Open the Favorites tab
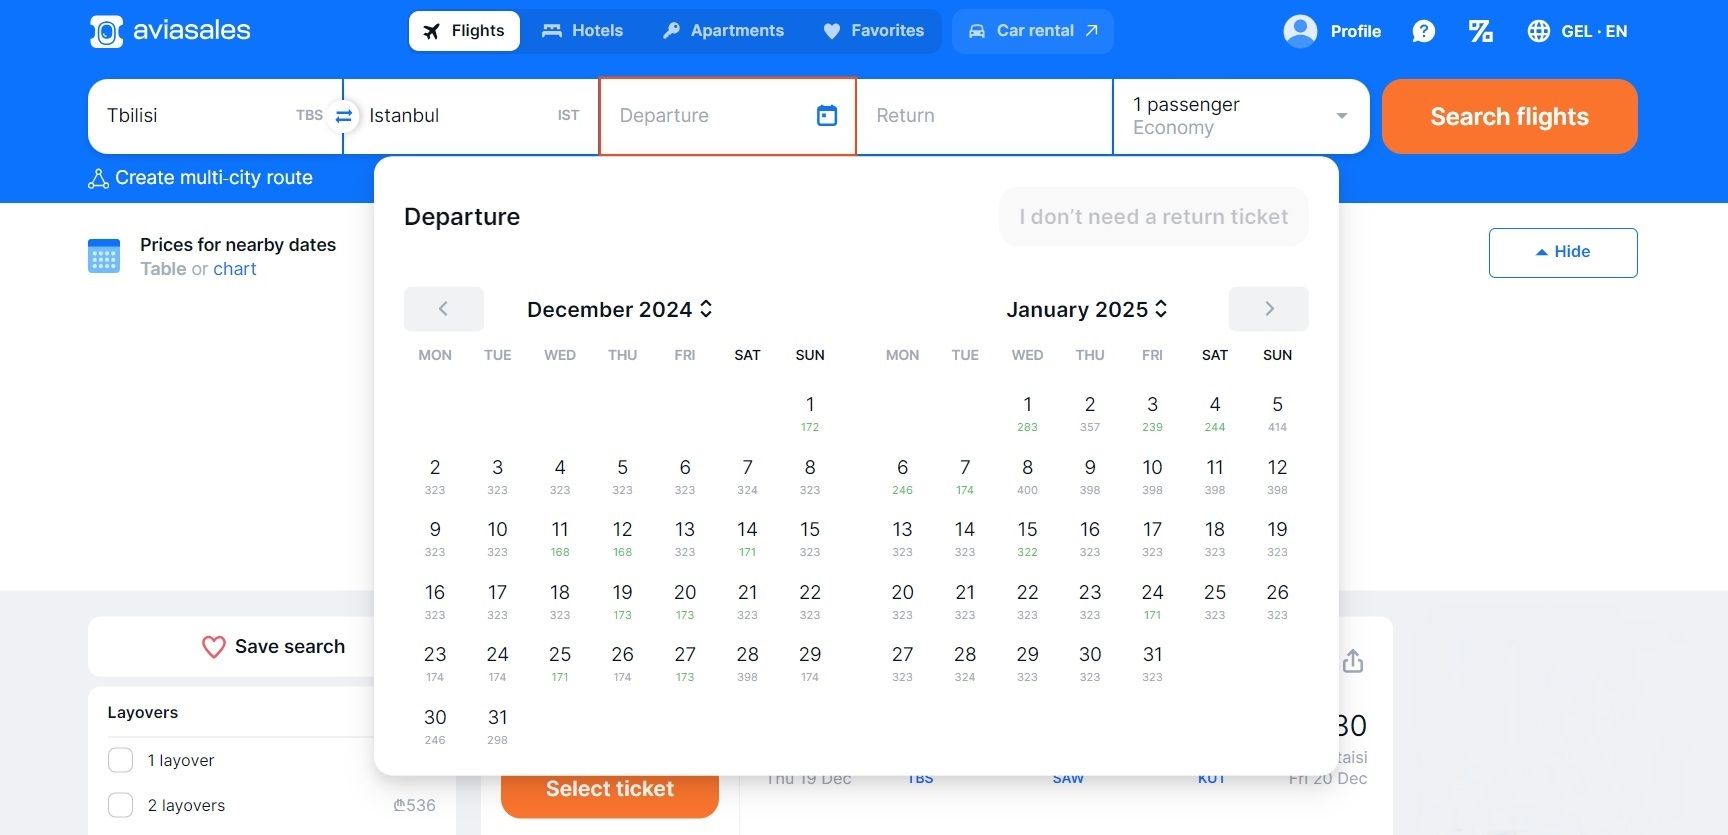The width and height of the screenshot is (1728, 835). (x=873, y=31)
